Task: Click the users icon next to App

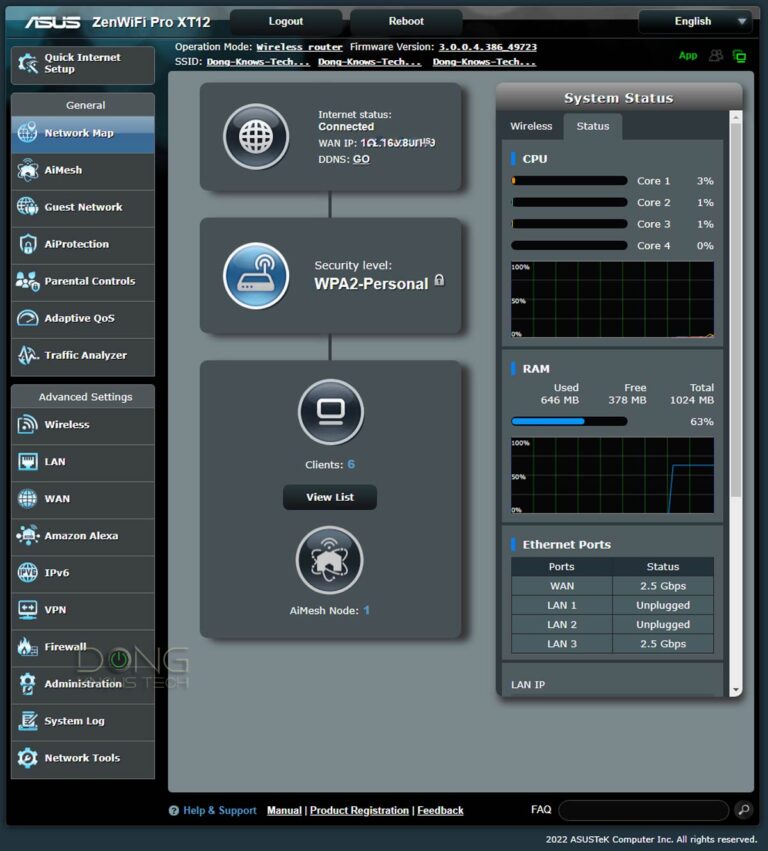Action: point(716,56)
